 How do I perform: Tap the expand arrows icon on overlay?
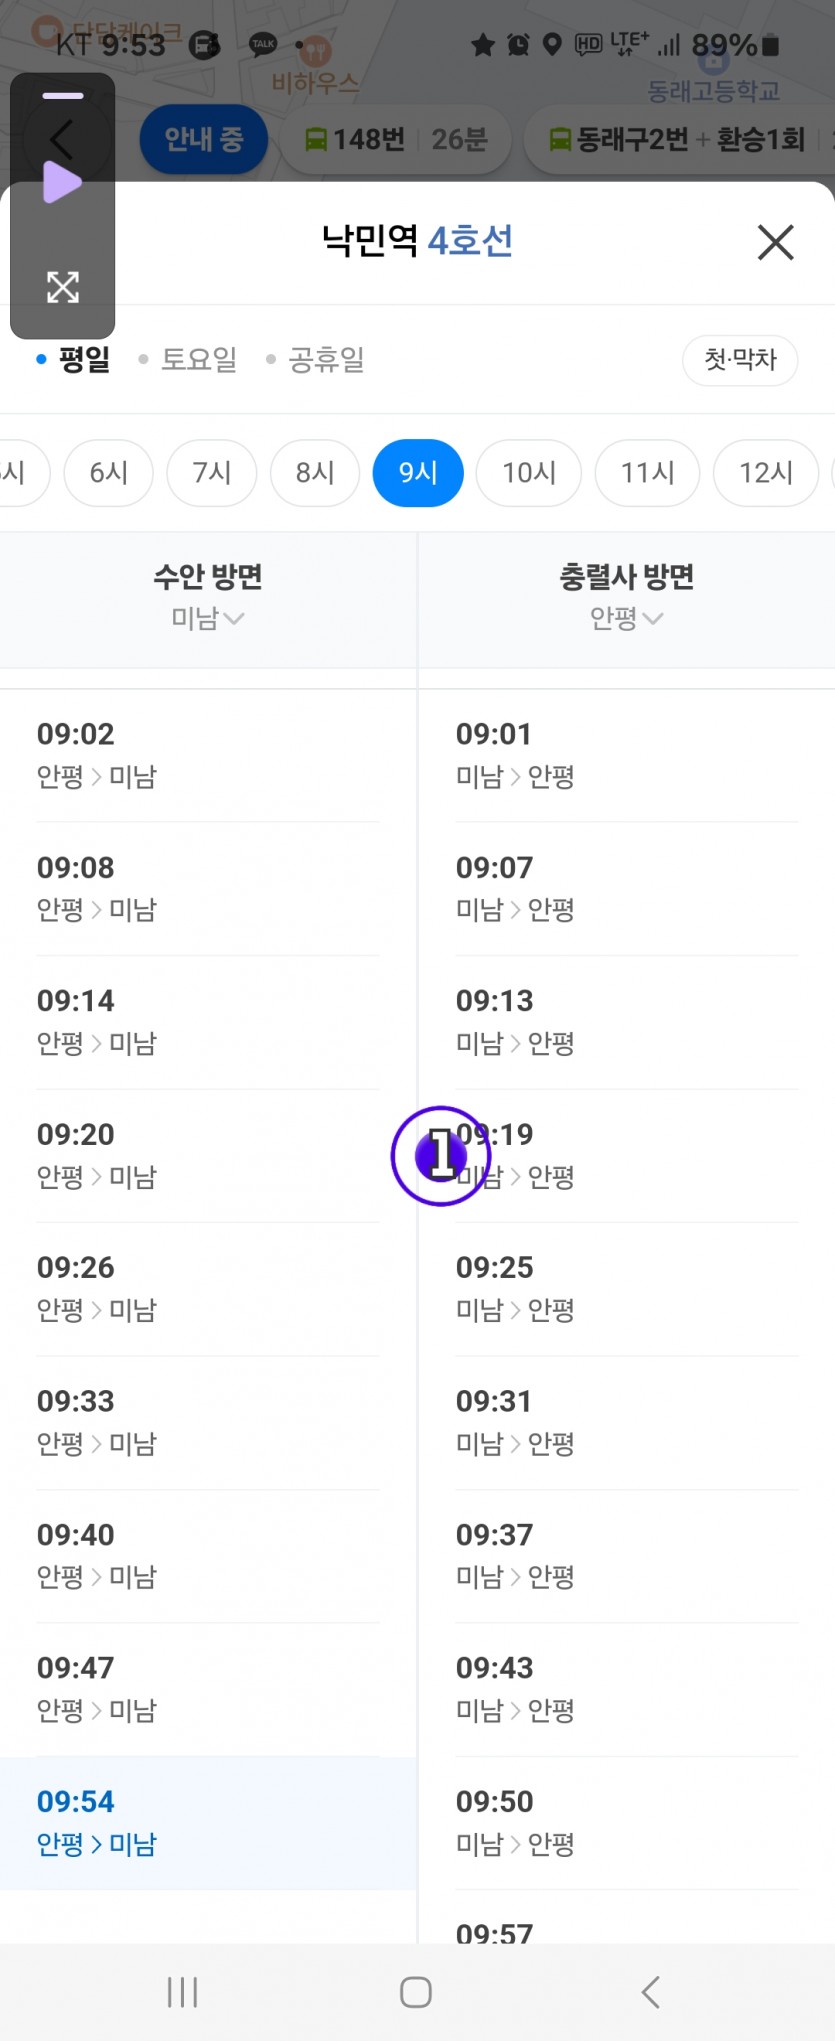click(63, 287)
